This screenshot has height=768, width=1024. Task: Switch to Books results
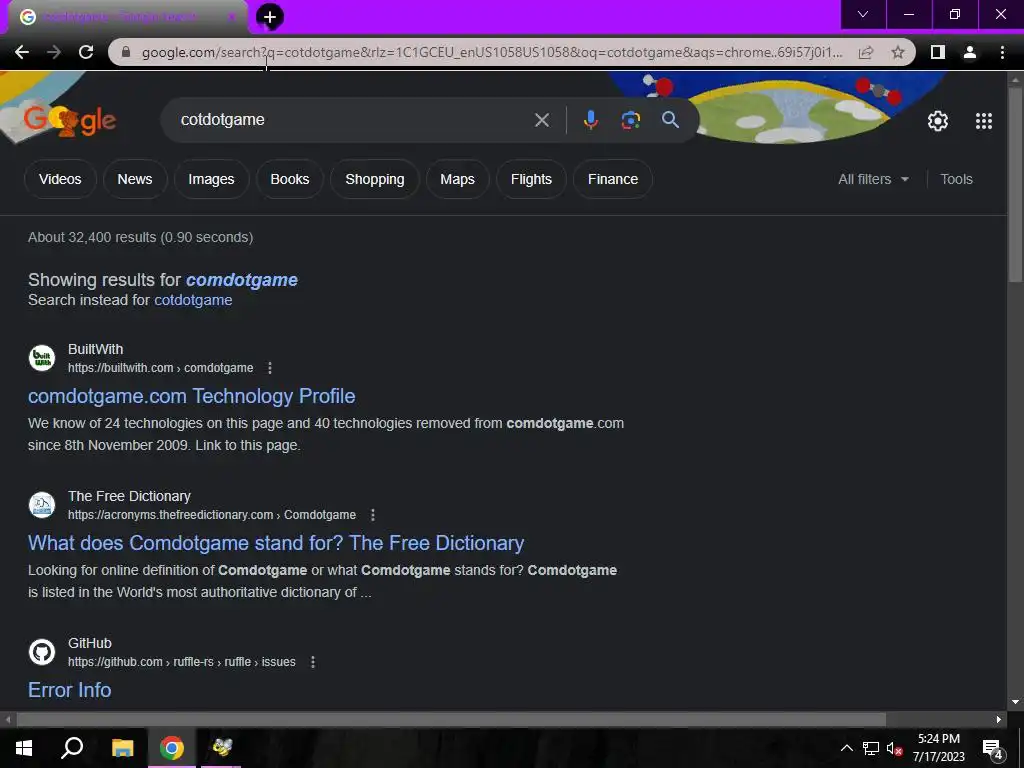[290, 179]
